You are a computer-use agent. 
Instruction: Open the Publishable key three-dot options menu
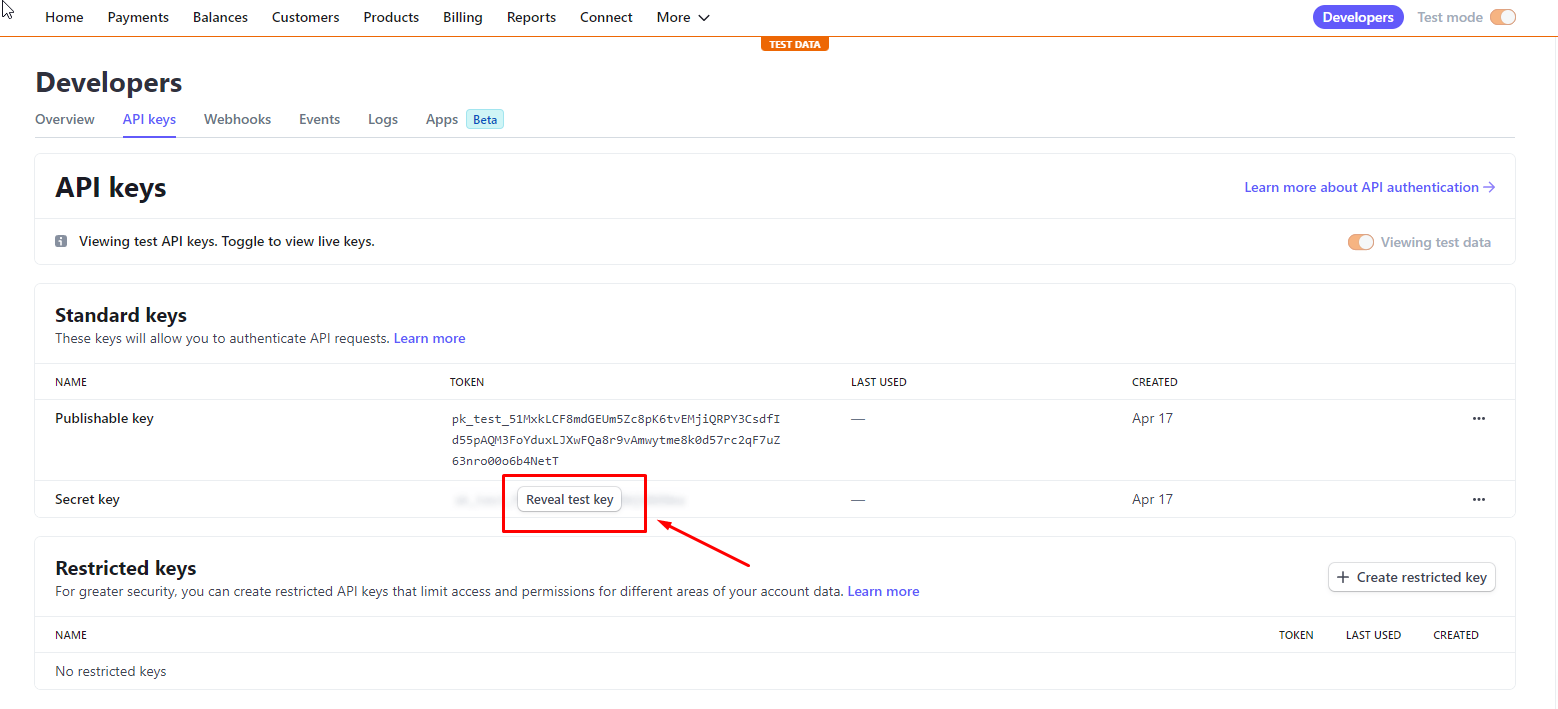click(x=1478, y=419)
